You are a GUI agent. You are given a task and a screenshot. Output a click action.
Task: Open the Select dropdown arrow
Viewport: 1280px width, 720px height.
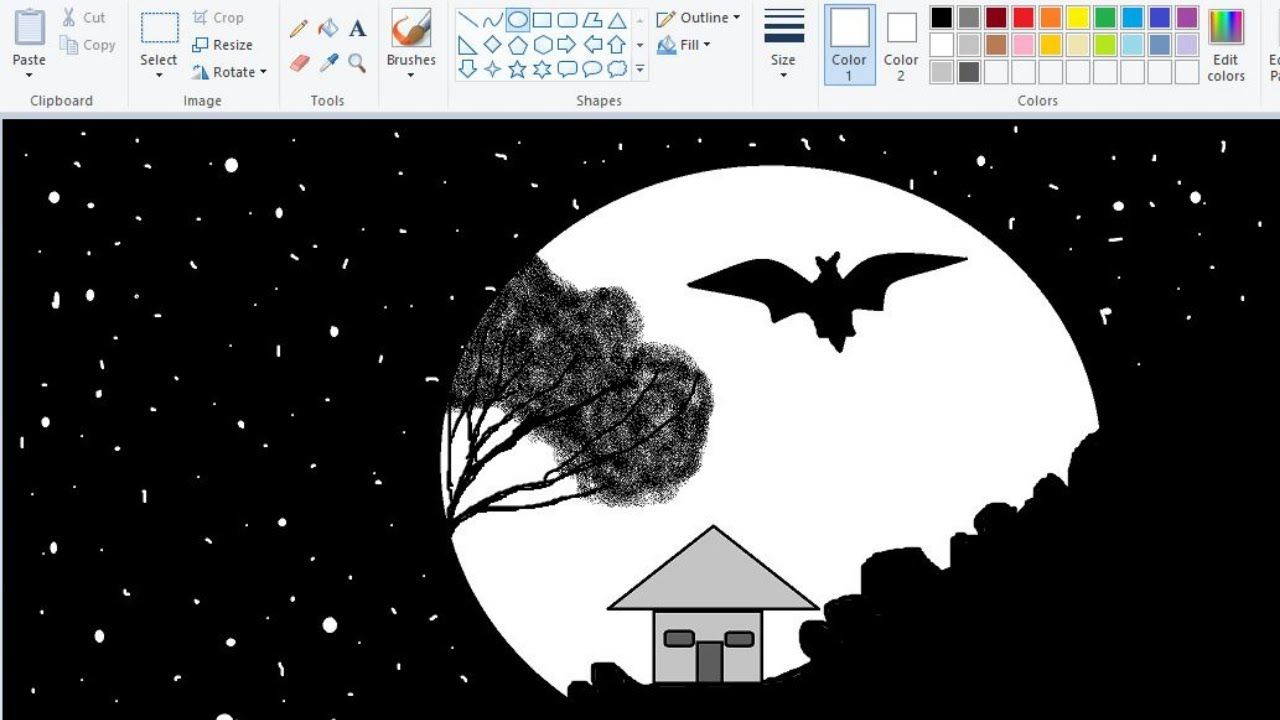click(x=159, y=75)
